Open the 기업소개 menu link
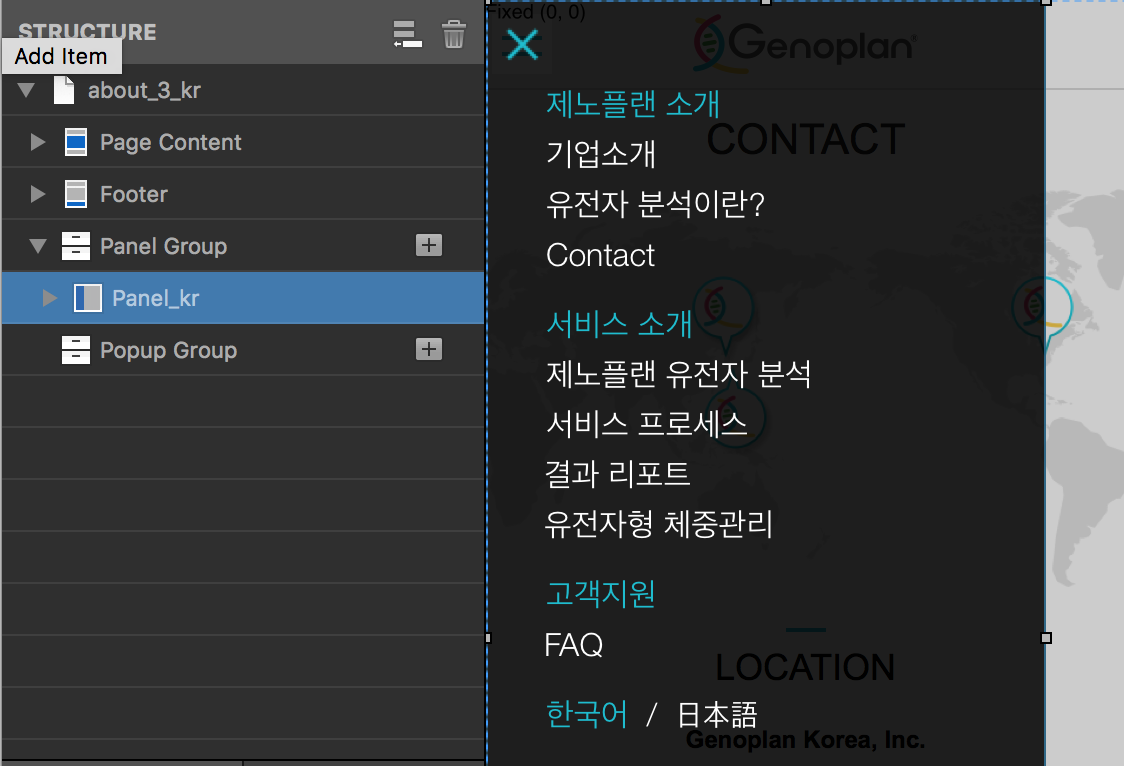 coord(601,153)
